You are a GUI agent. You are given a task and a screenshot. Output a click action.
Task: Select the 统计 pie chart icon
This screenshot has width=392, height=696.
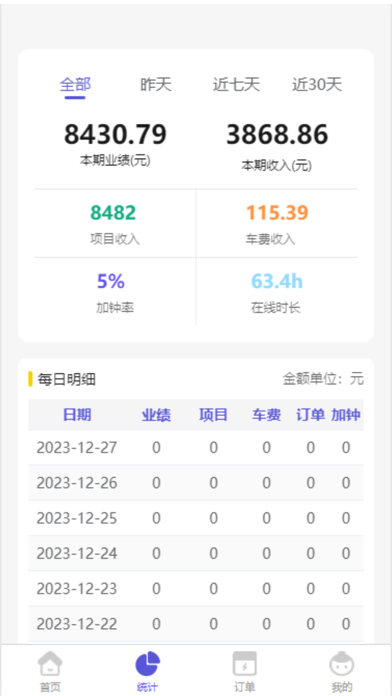click(x=147, y=664)
